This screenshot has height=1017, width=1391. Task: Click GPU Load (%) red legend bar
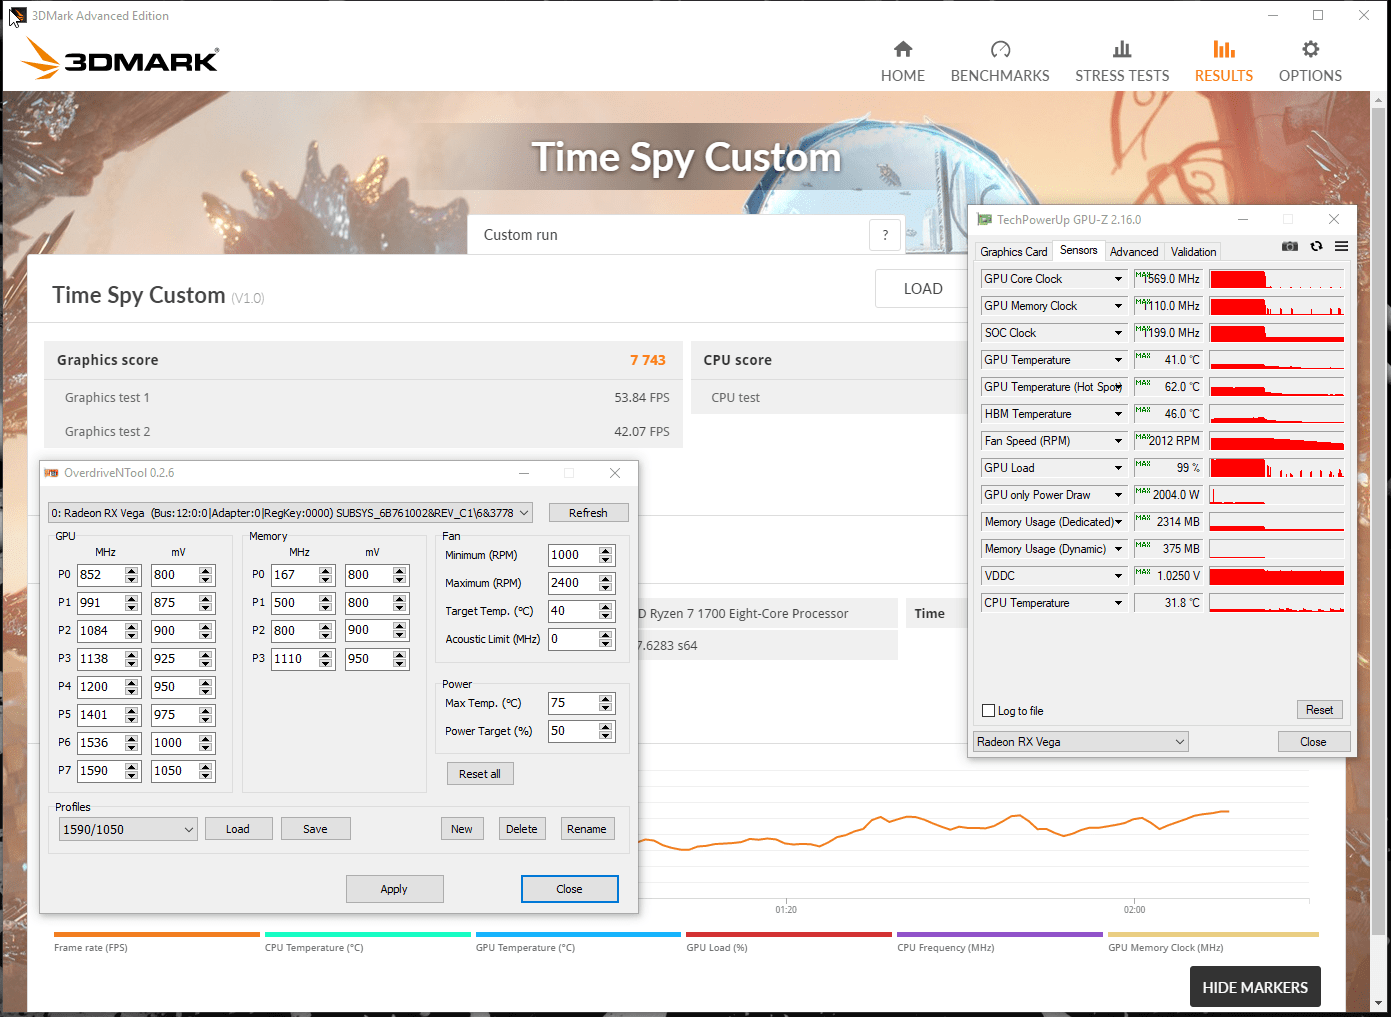[788, 934]
